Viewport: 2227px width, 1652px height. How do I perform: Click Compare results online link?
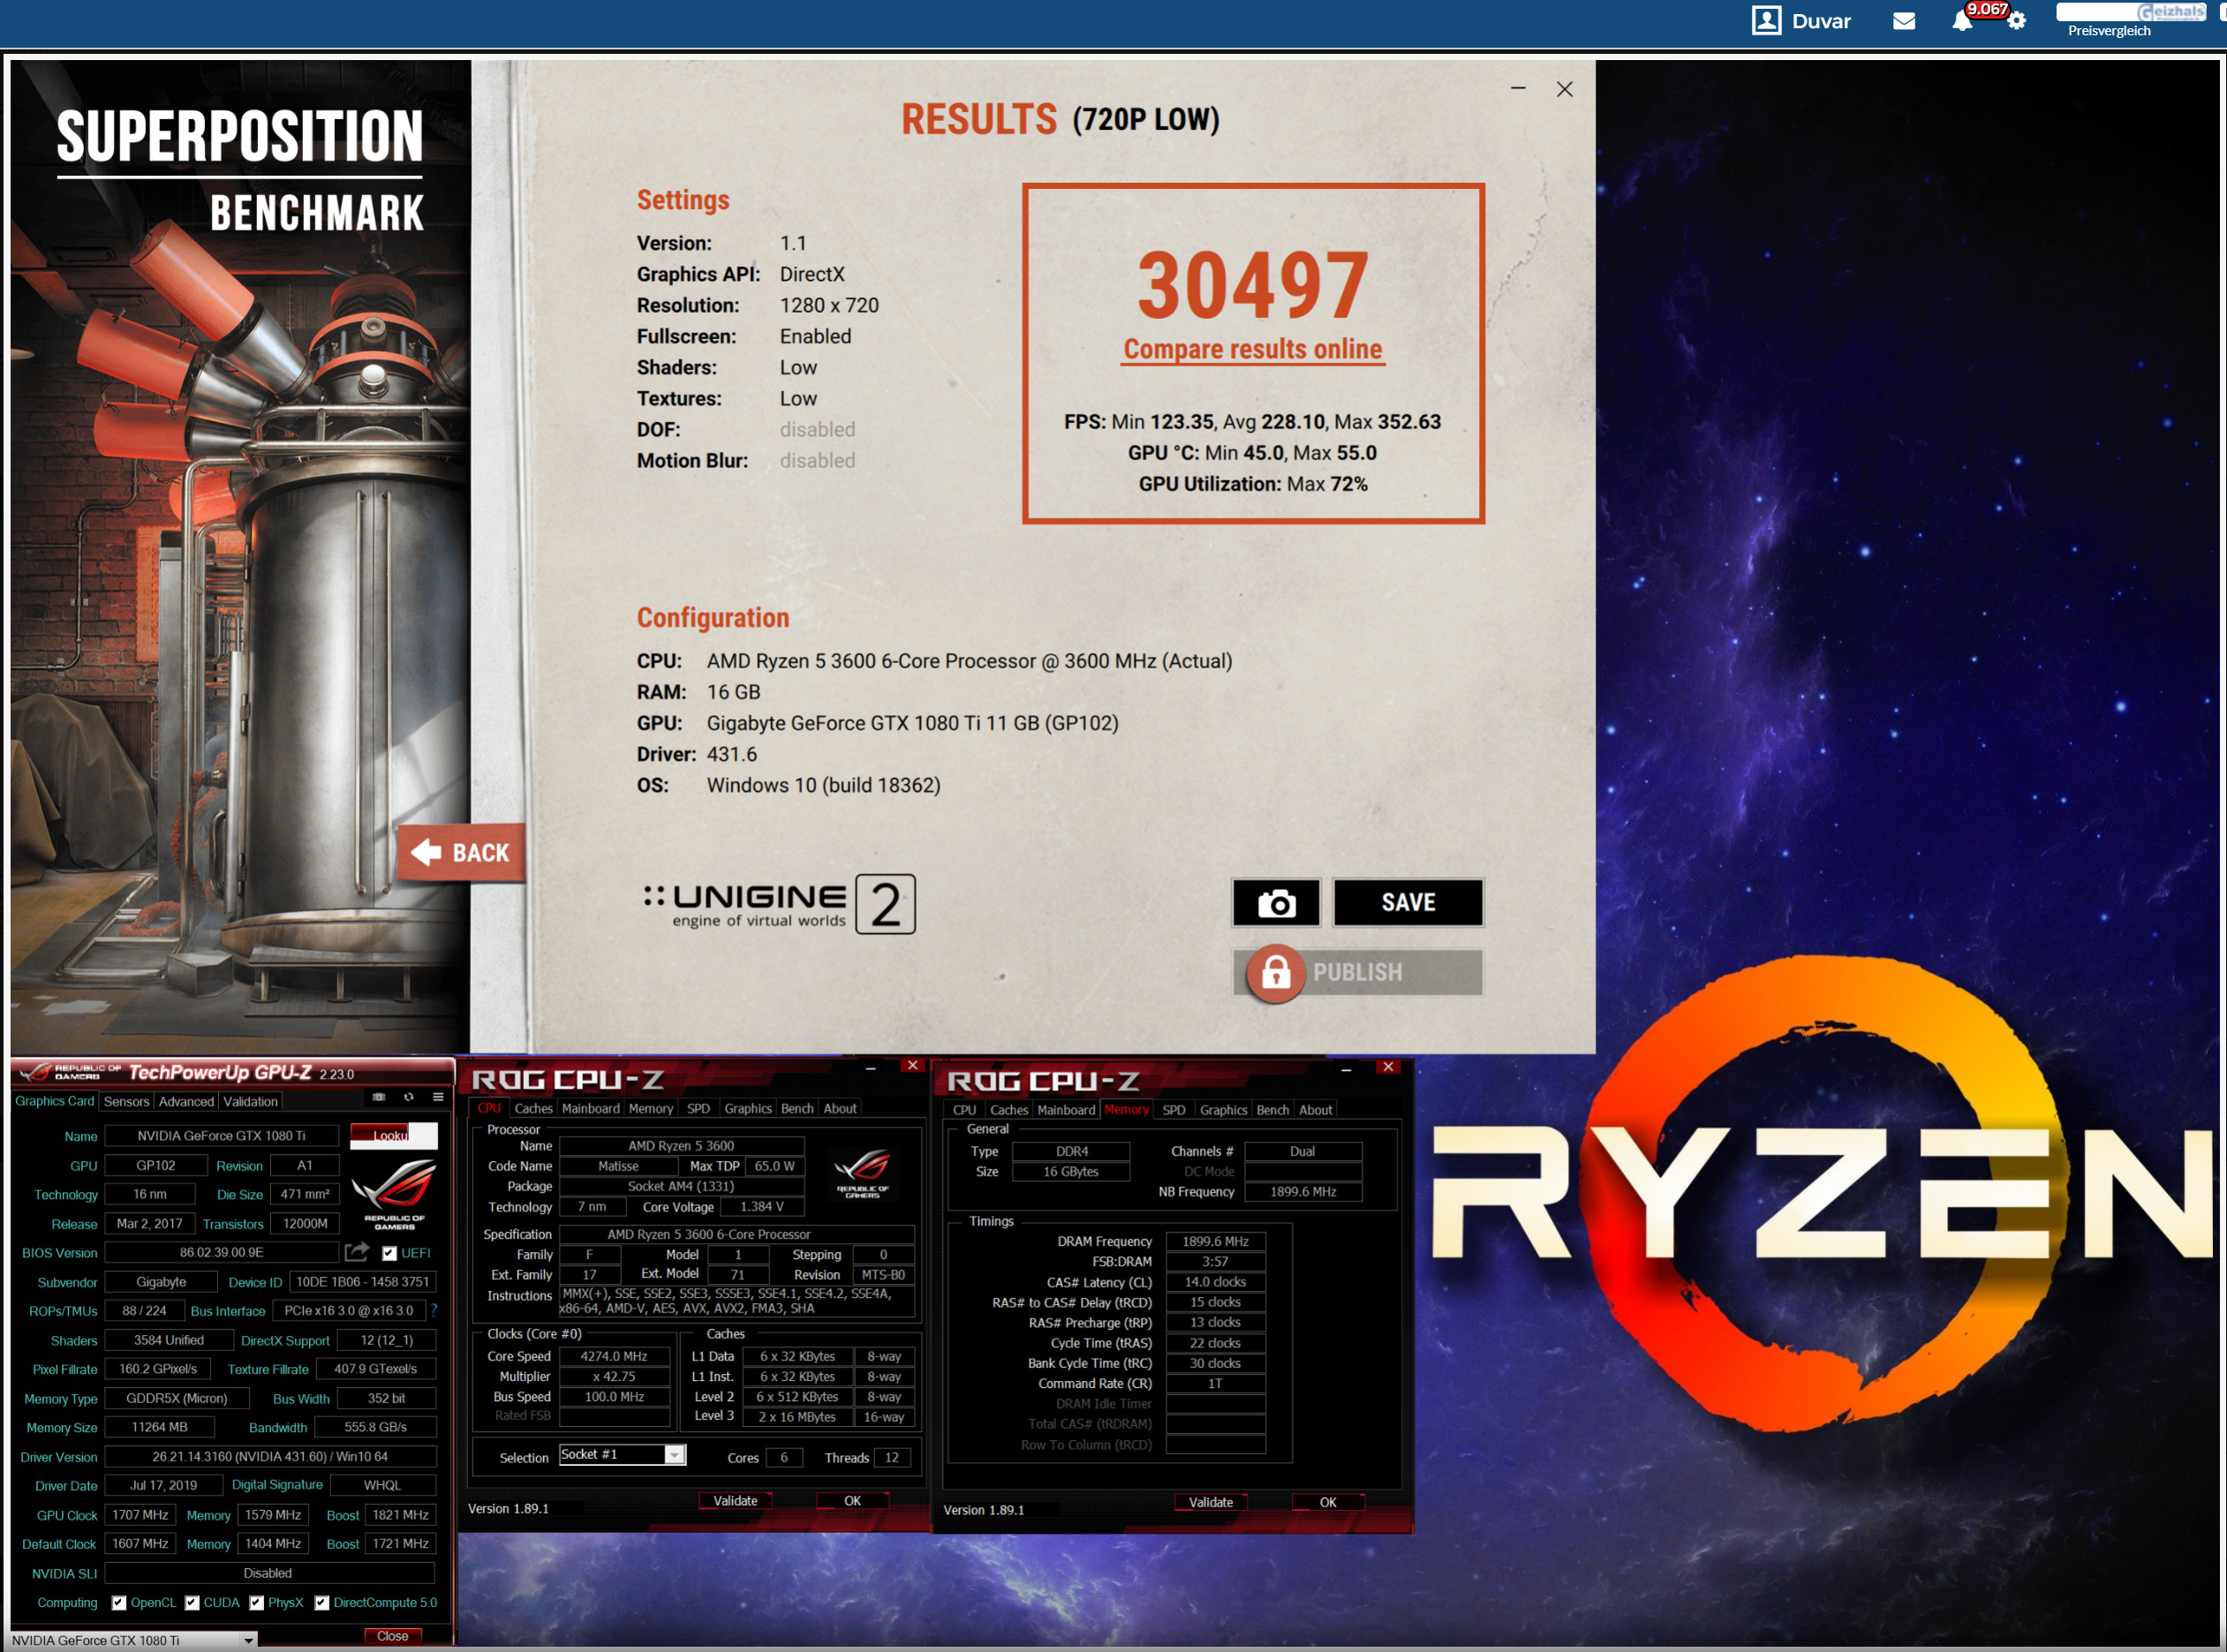[1252, 349]
